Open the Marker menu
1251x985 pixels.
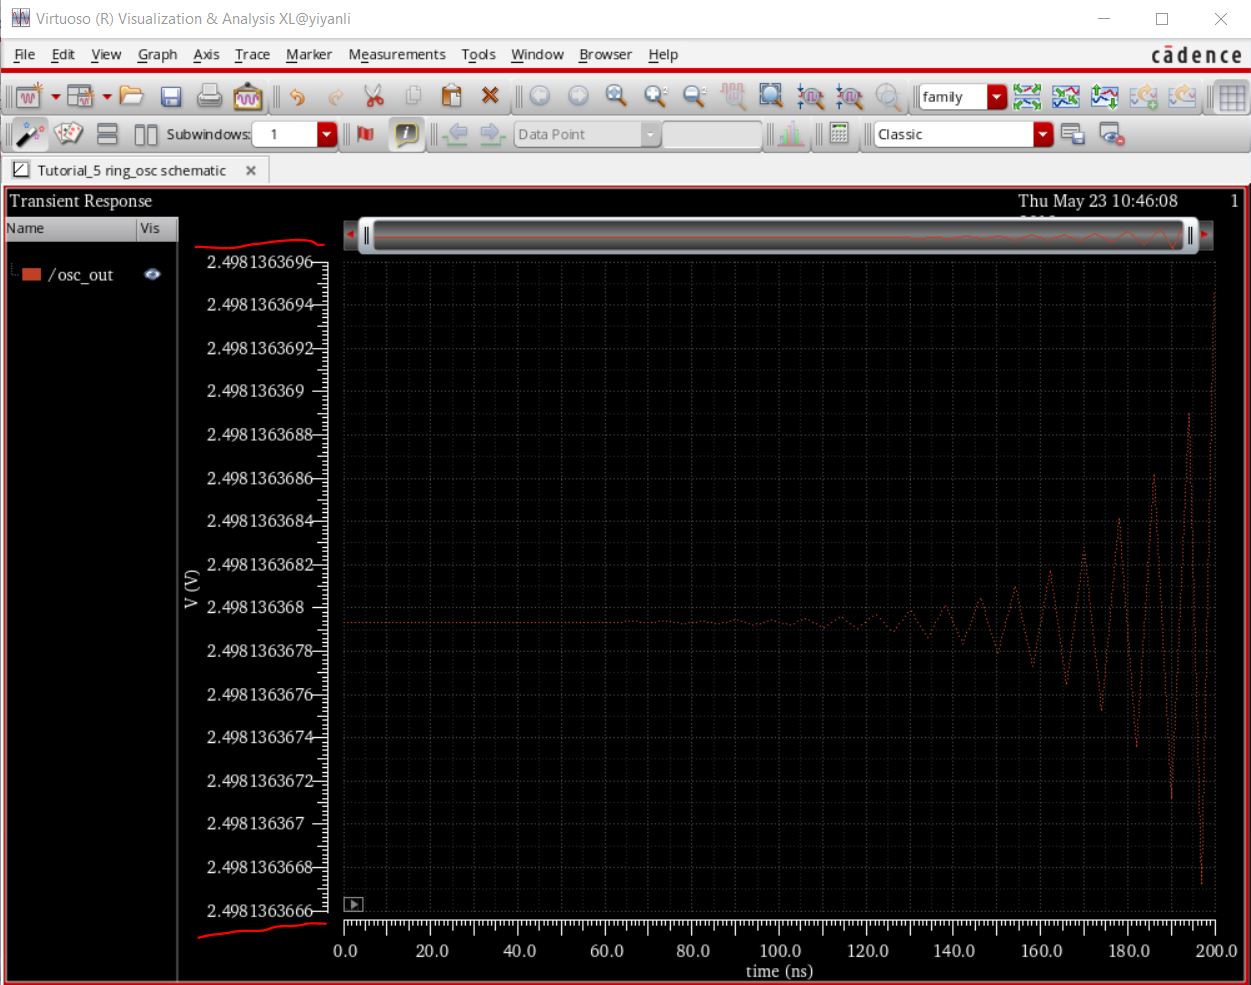coord(308,54)
